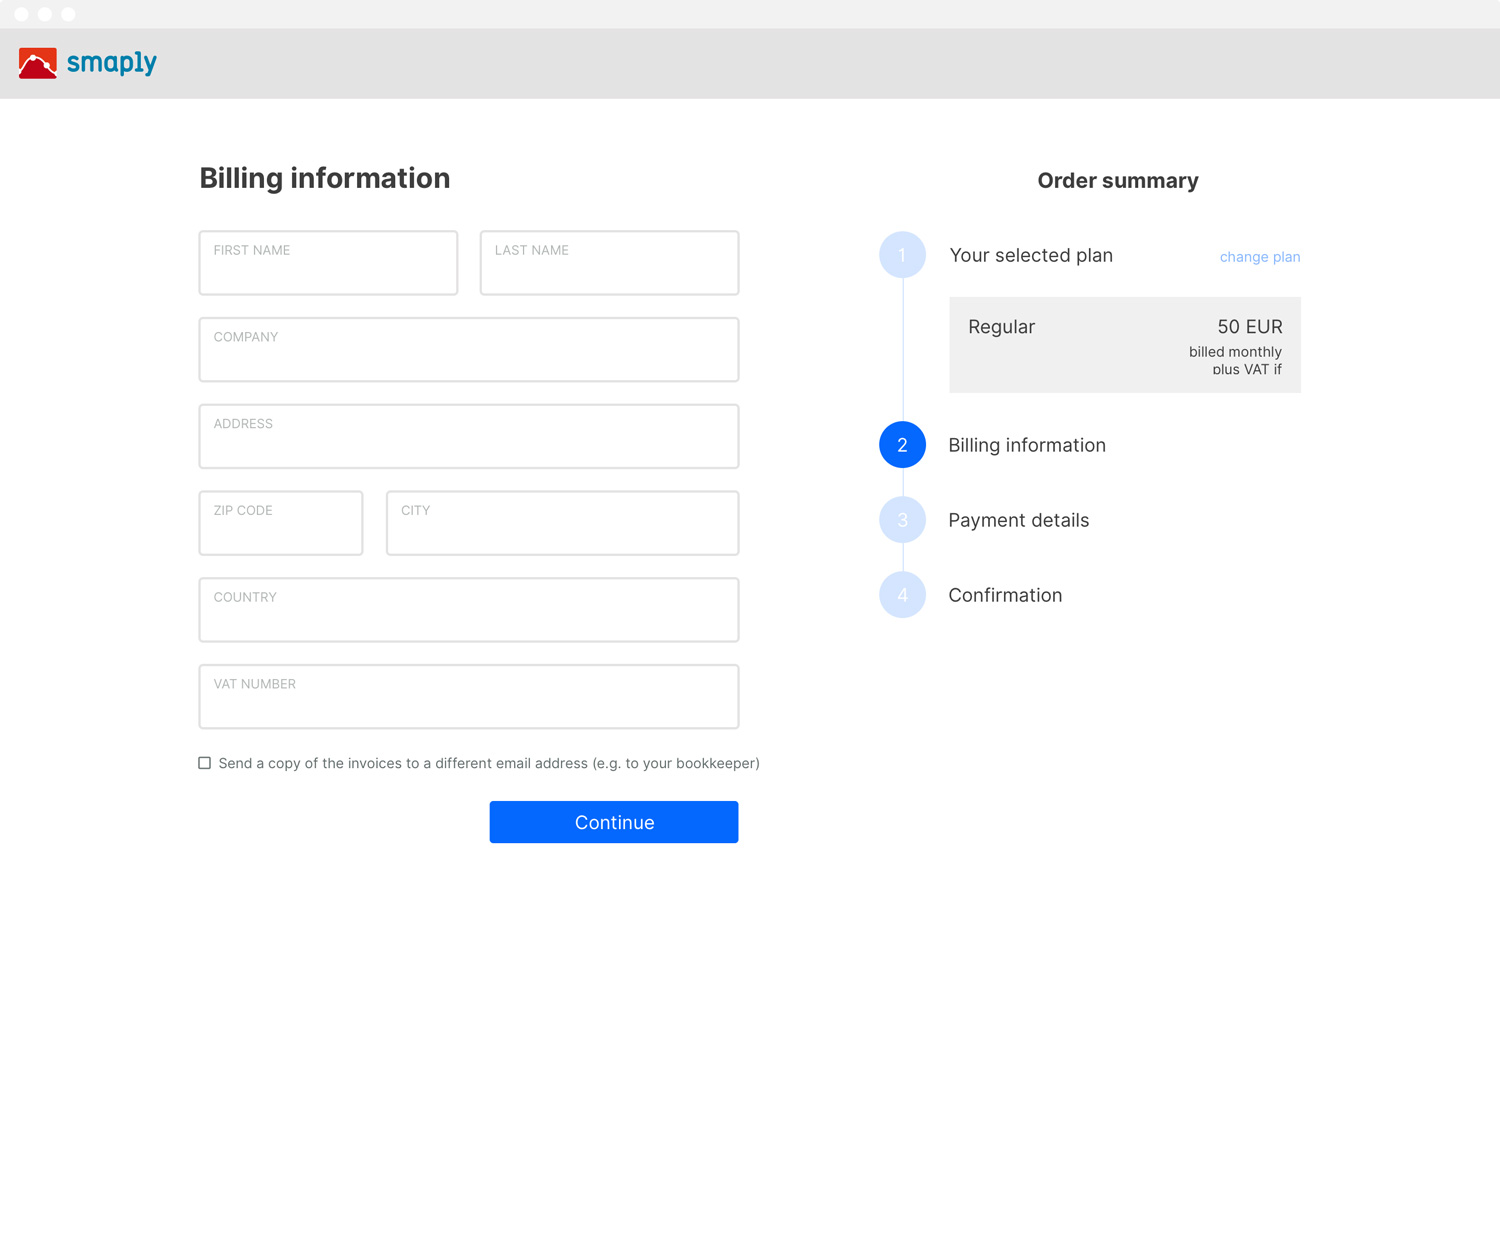1500x1245 pixels.
Task: Click into the Address field
Action: [x=468, y=437]
